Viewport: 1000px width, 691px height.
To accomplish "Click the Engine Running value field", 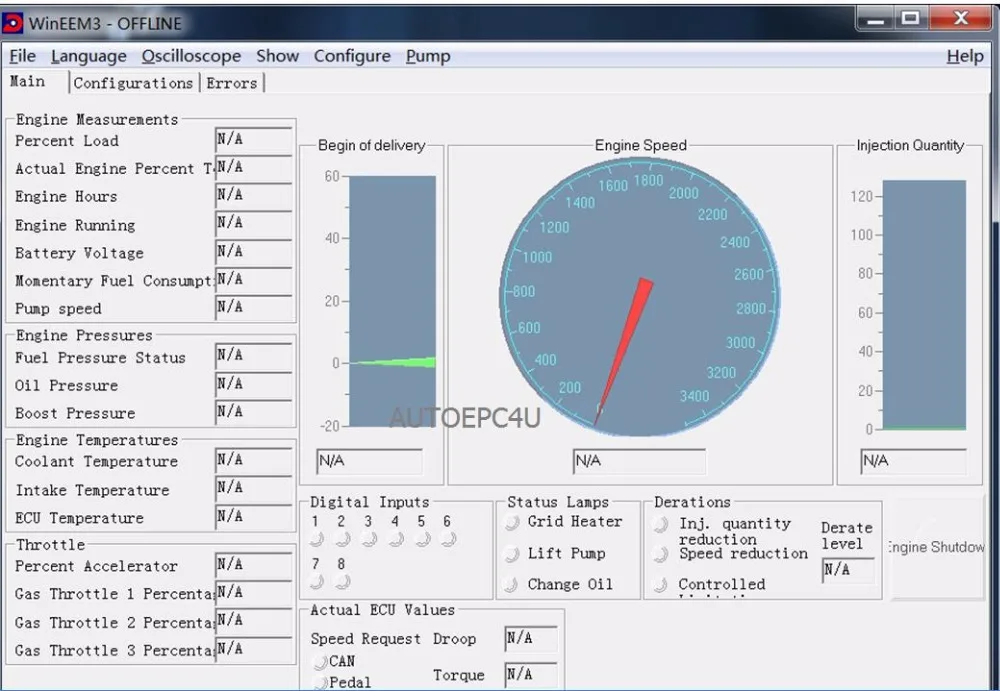I will pyautogui.click(x=254, y=223).
